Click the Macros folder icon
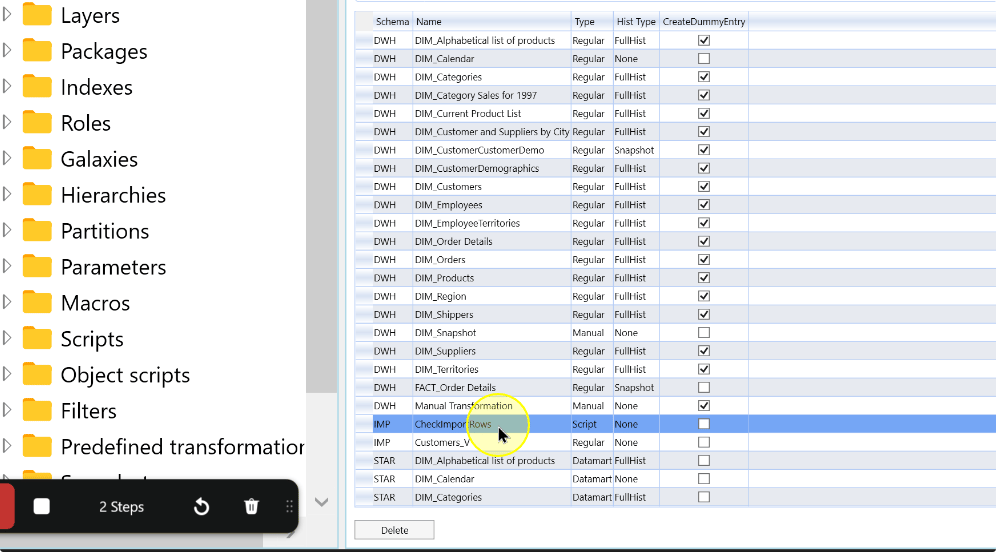The image size is (996, 552). coord(37,302)
